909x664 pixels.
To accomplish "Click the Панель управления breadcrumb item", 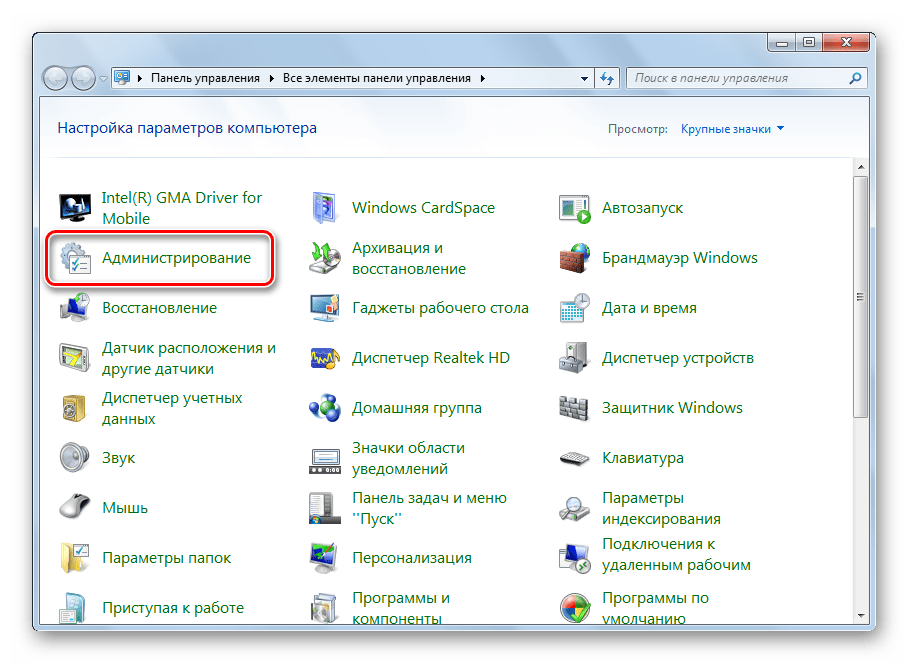I will [x=205, y=78].
